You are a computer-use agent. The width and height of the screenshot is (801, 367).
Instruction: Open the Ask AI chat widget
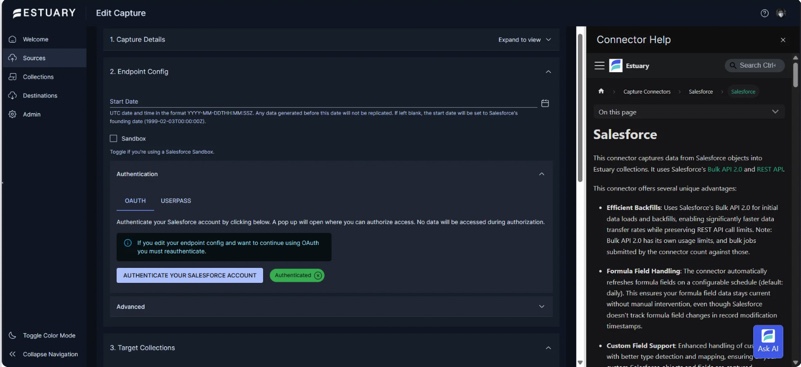tap(768, 341)
